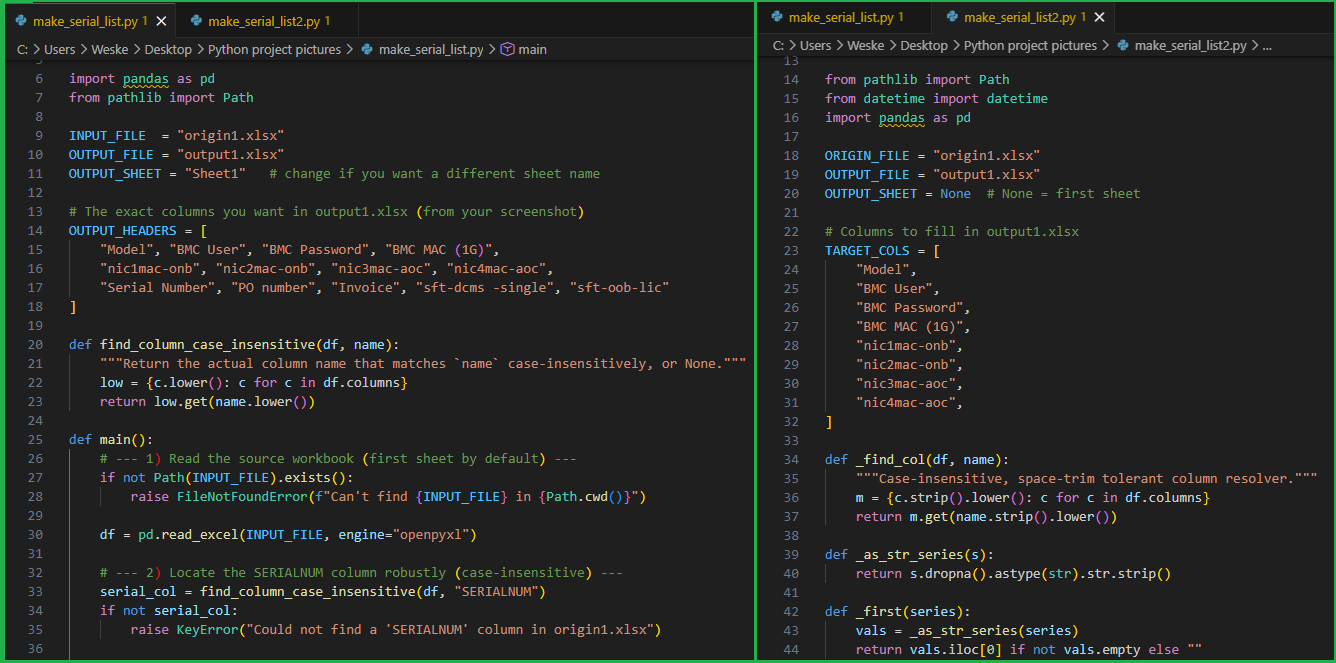Click Python icon on left pane's make_serial_list2.py tab
This screenshot has height=663, width=1336.
coord(195,21)
